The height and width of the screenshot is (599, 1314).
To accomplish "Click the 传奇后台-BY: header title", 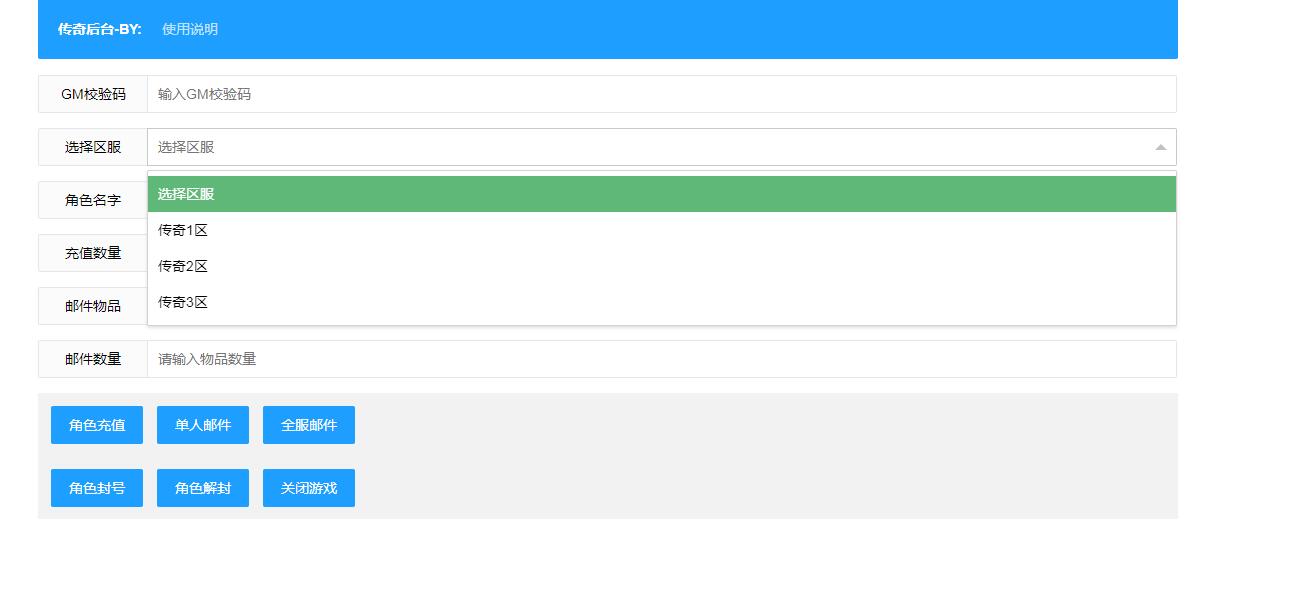I will [100, 29].
